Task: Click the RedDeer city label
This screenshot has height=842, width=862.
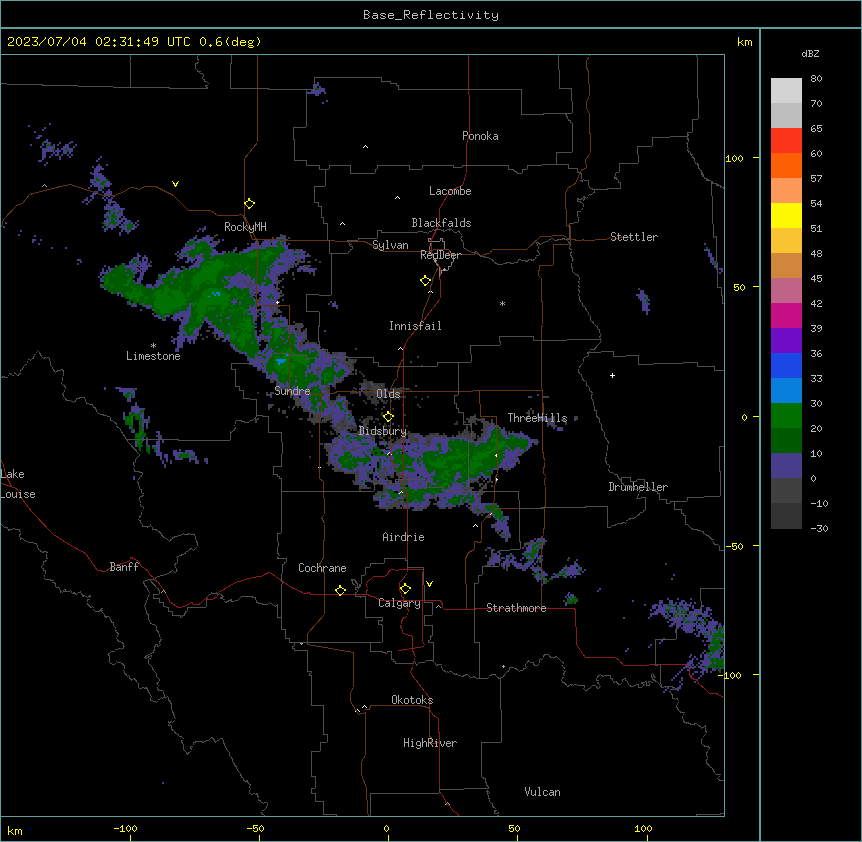Action: (x=440, y=255)
